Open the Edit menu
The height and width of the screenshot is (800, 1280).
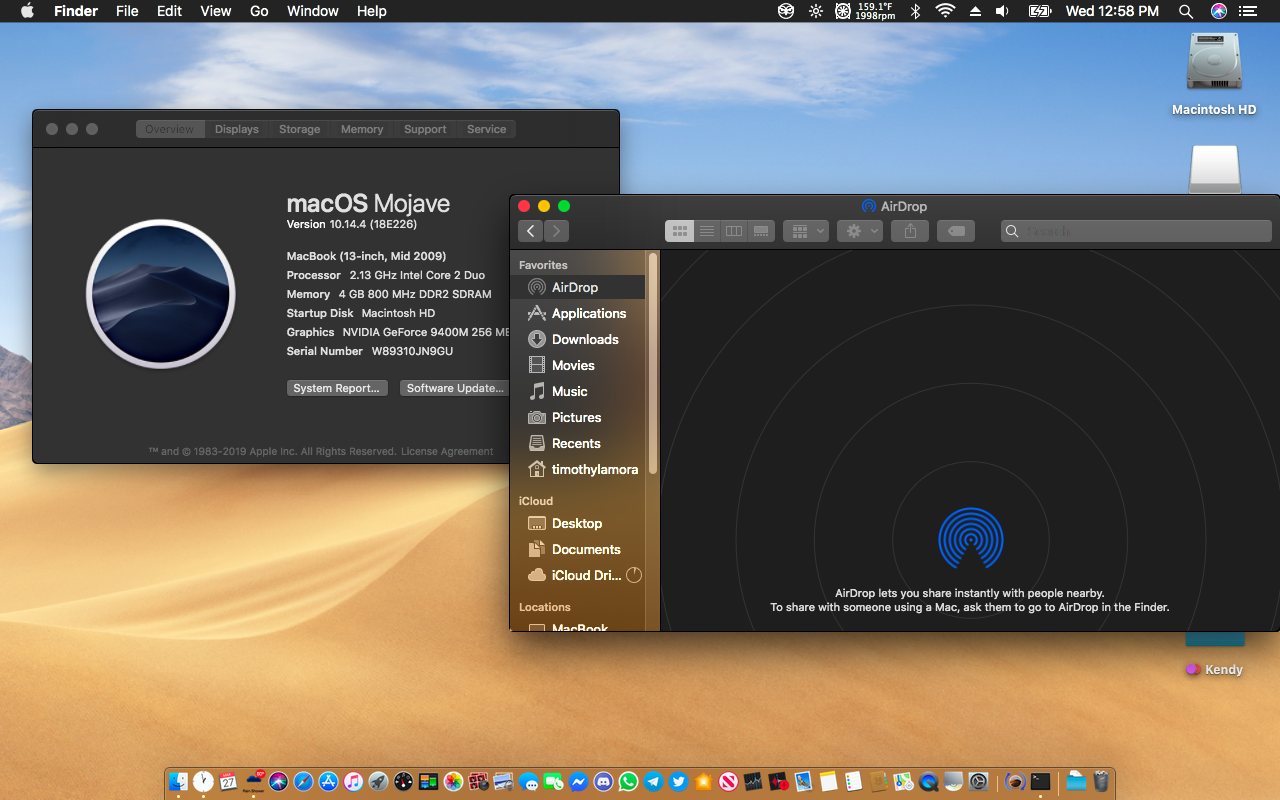[x=169, y=11]
